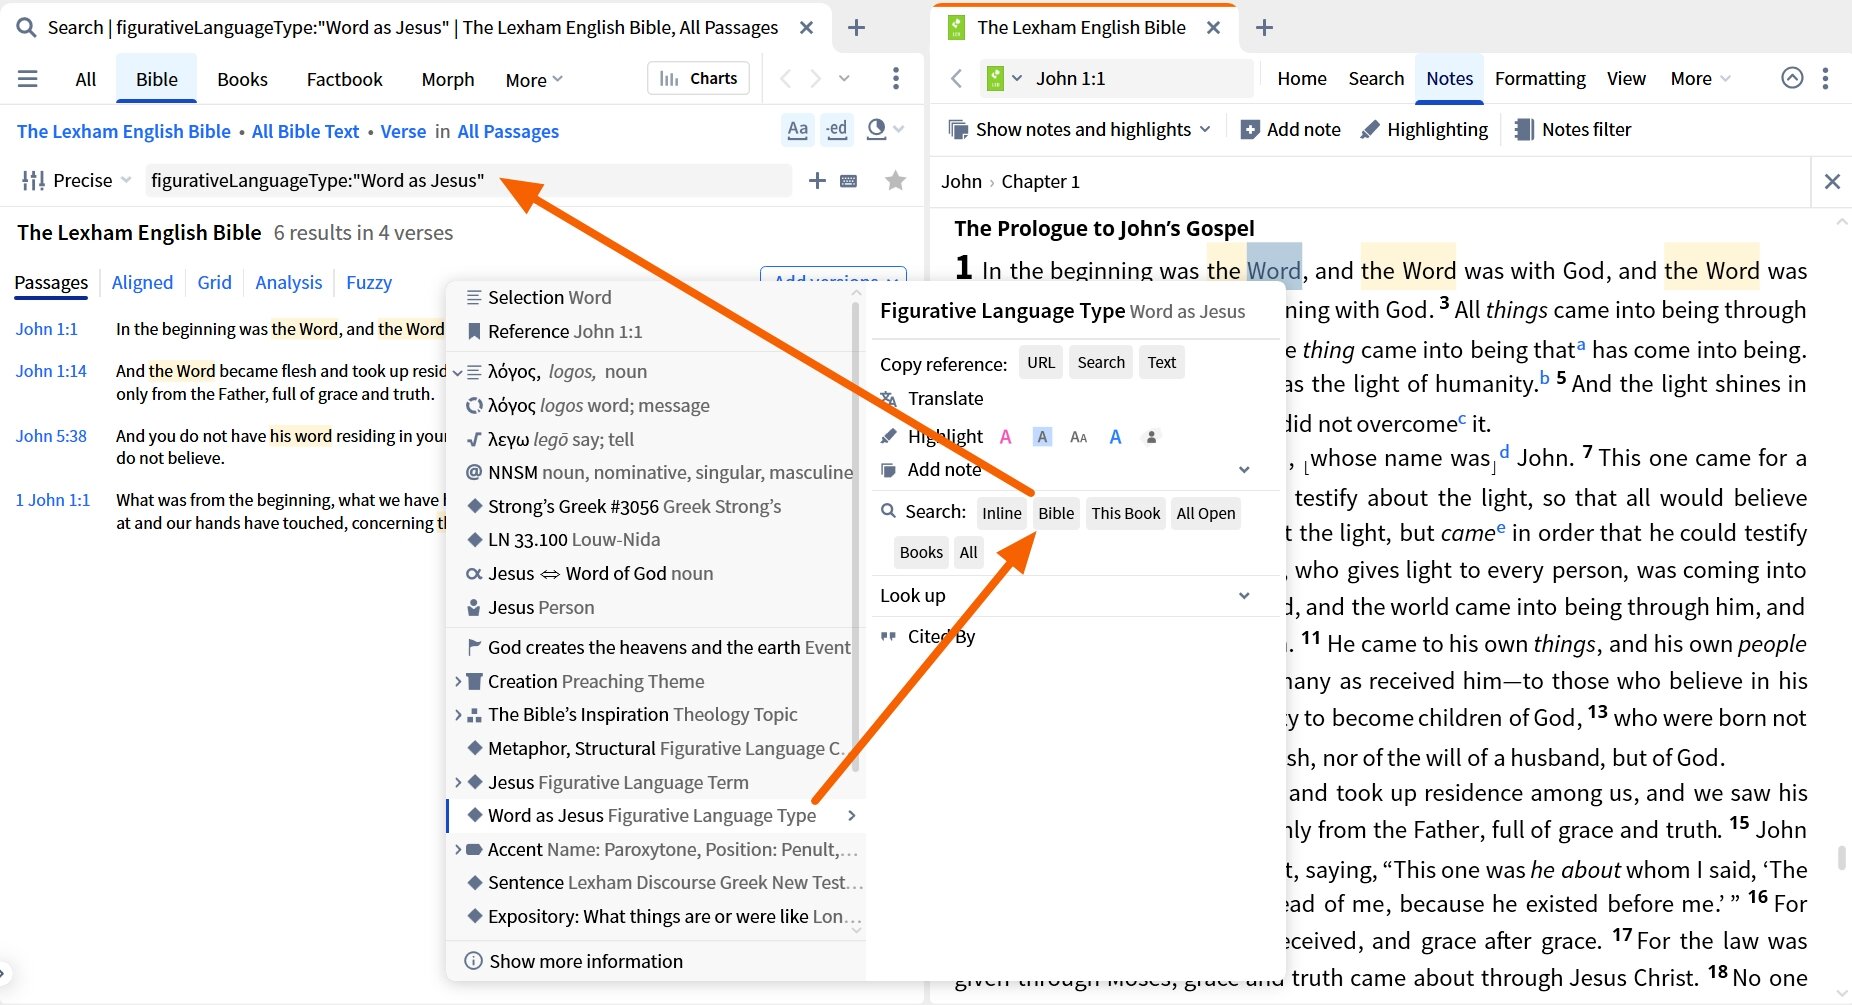1852x1005 pixels.
Task: Switch to the Factbook tab
Action: click(x=344, y=79)
